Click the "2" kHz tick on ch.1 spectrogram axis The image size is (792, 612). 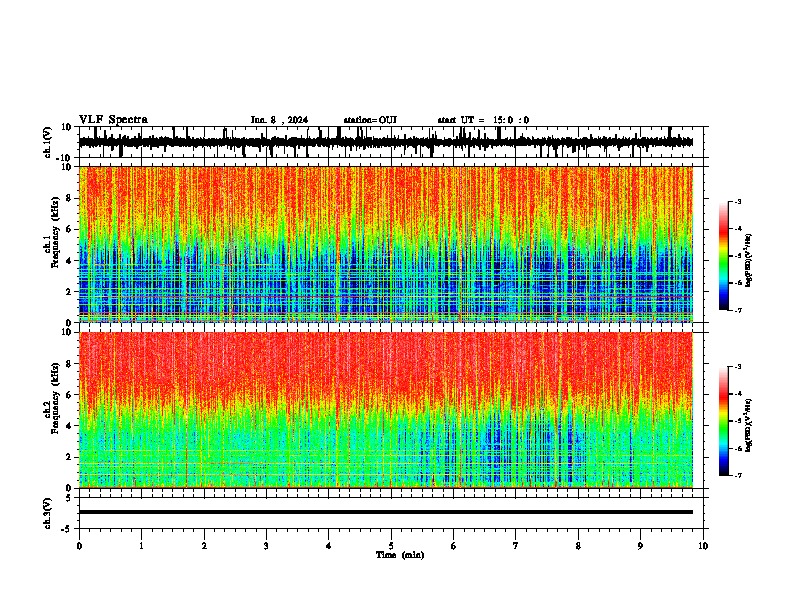point(69,291)
